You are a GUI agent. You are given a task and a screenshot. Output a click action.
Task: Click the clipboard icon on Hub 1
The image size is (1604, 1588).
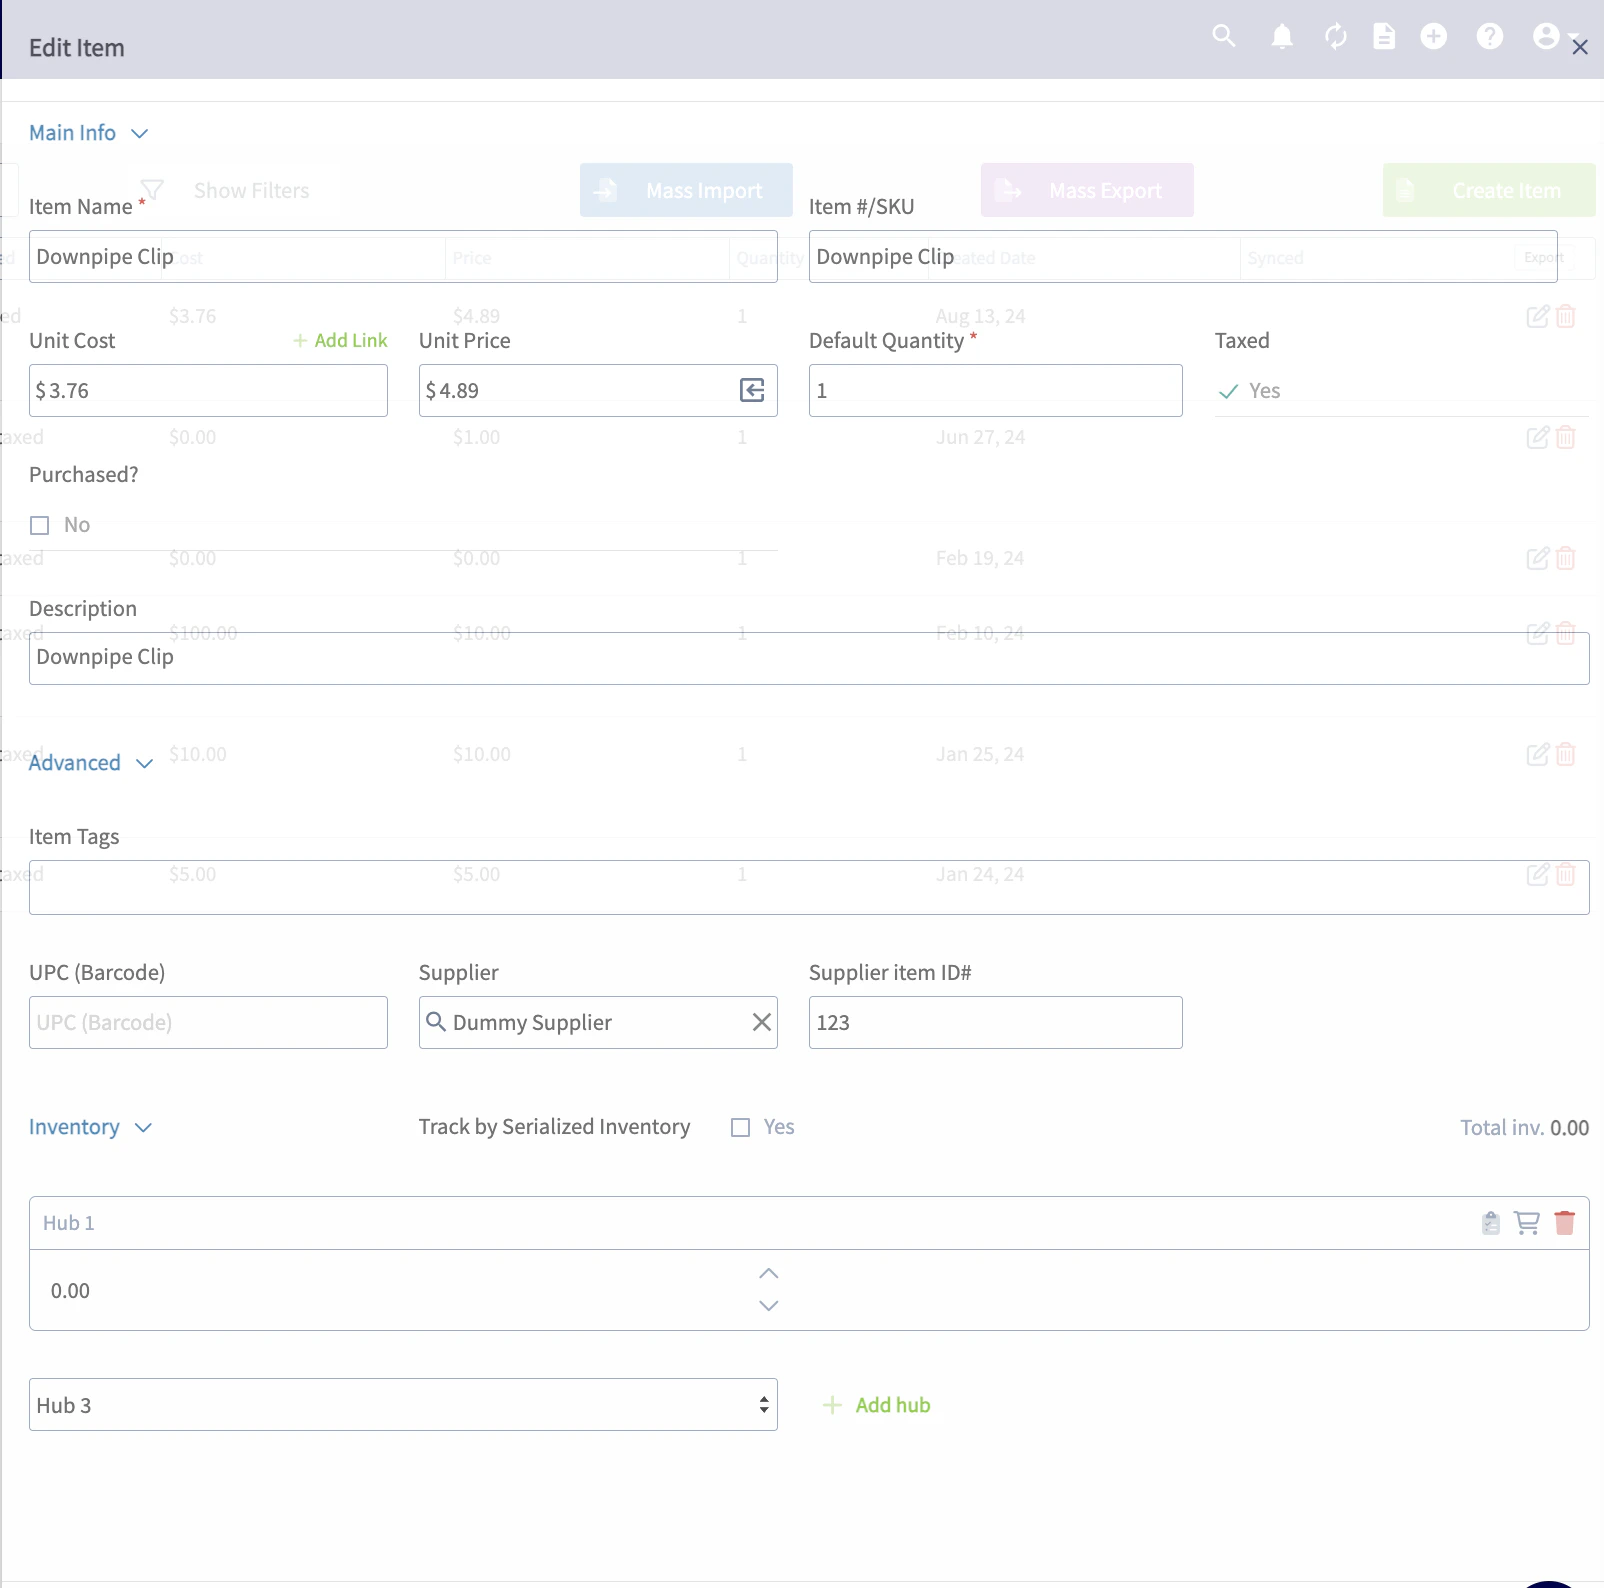tap(1491, 1223)
